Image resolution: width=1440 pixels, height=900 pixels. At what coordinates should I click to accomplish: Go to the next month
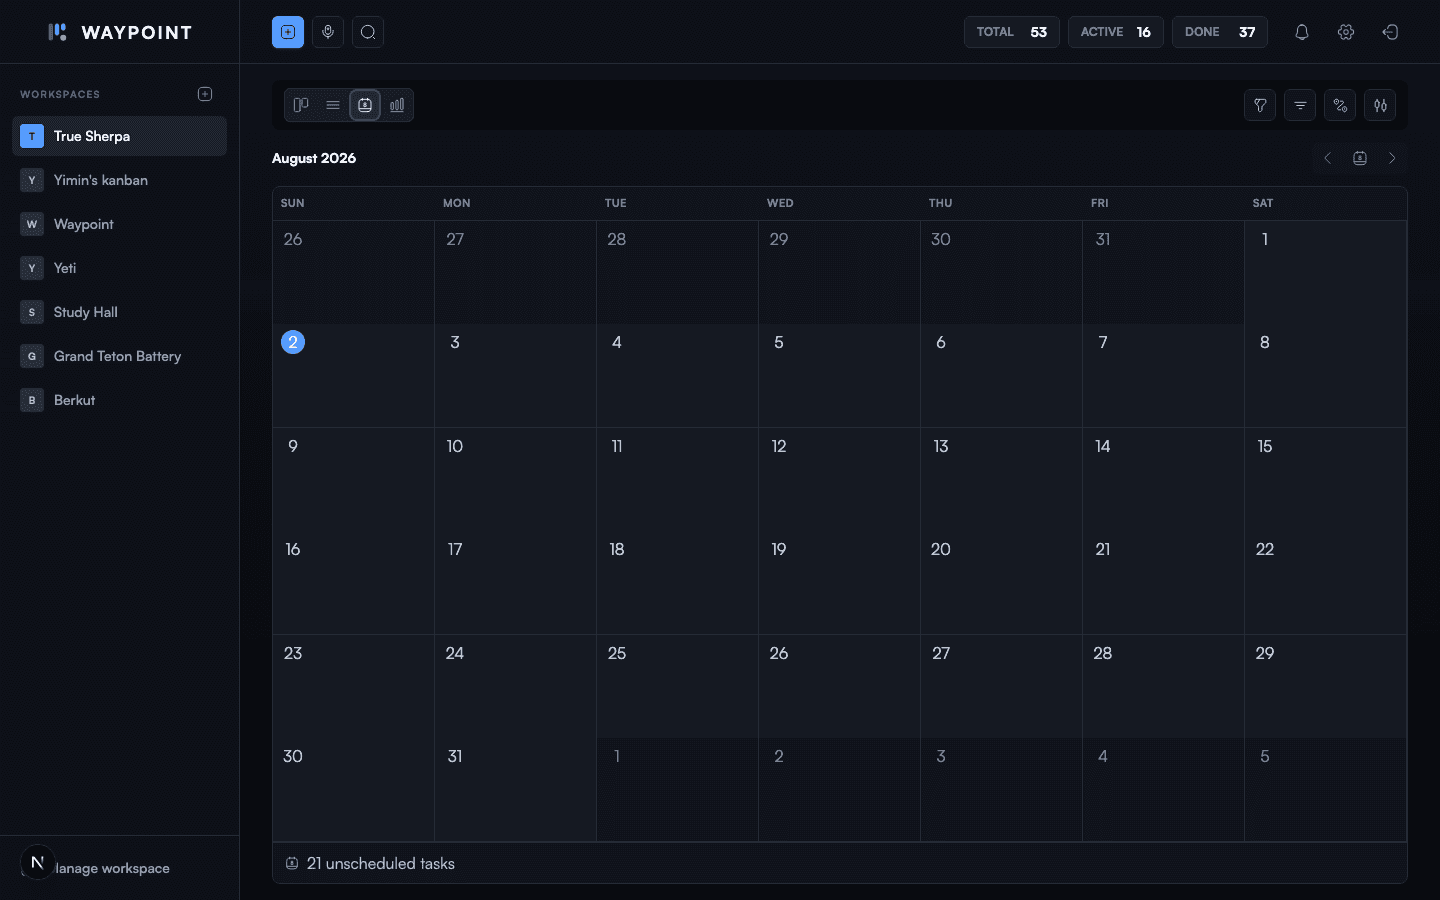1392,158
